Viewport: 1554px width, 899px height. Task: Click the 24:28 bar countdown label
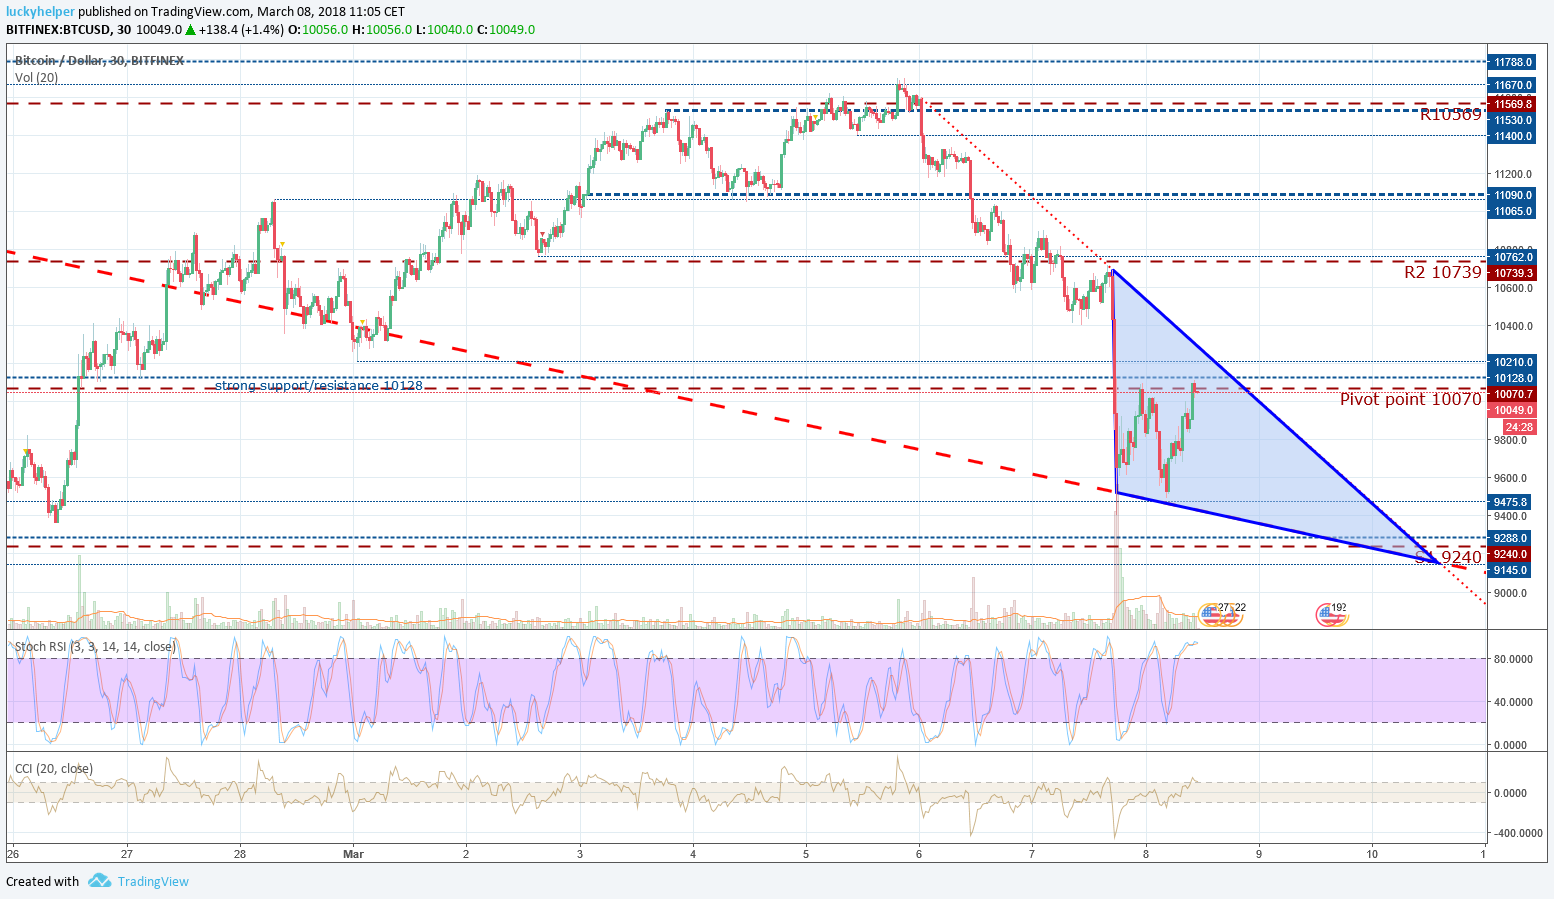(1519, 427)
